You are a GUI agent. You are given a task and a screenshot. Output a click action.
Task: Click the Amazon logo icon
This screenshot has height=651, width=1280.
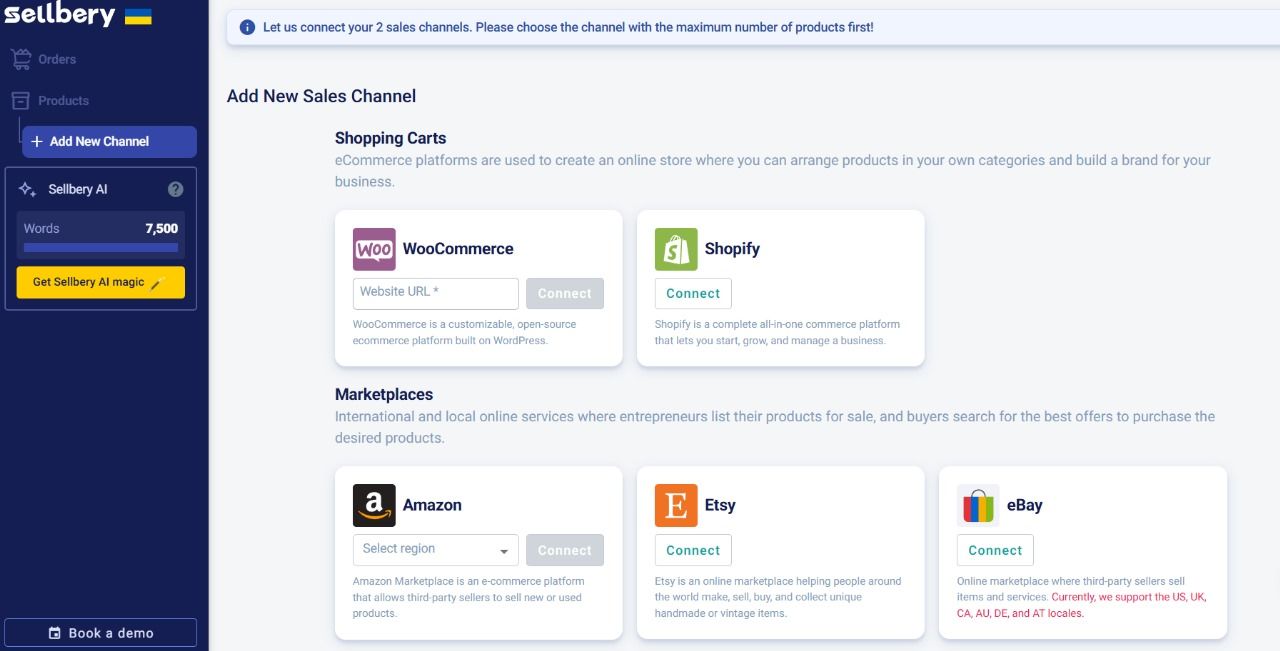pyautogui.click(x=374, y=505)
